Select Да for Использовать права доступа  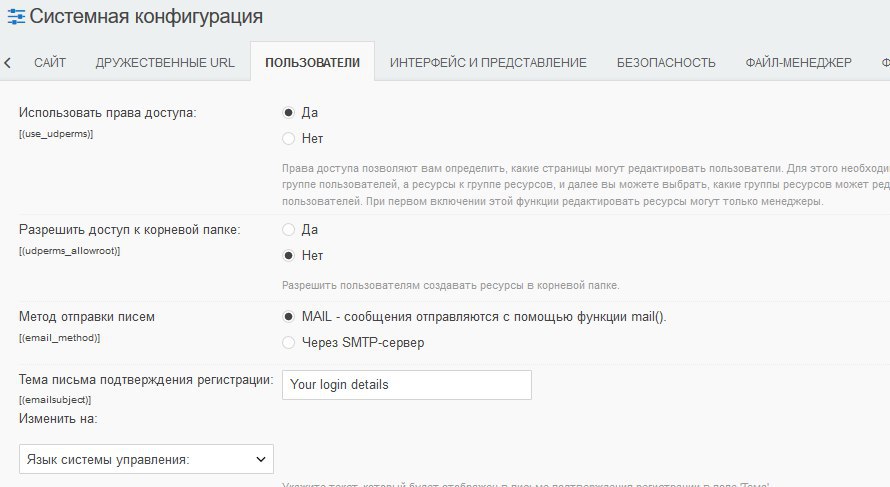pos(288,112)
